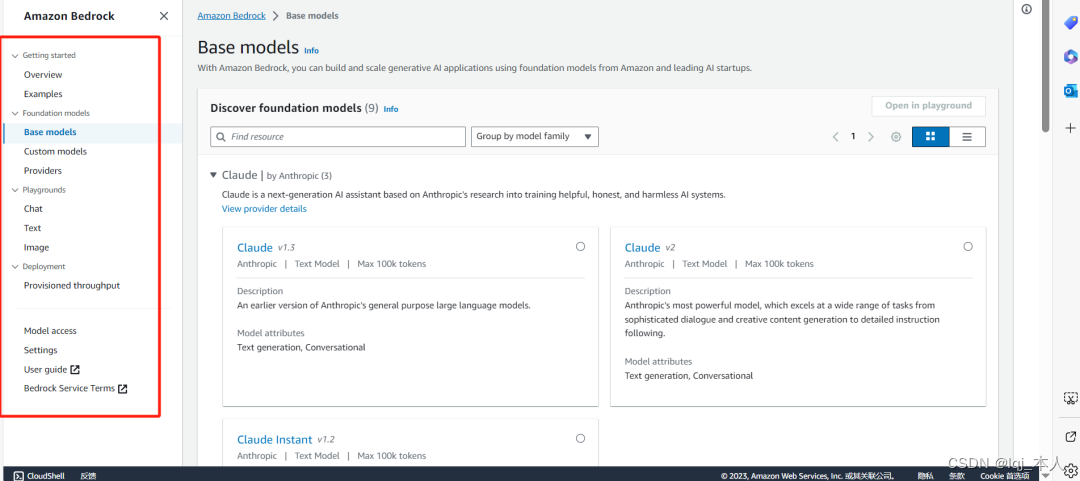Screen dimensions: 1080x481
Task: Click the View provider details link
Action: coord(264,209)
